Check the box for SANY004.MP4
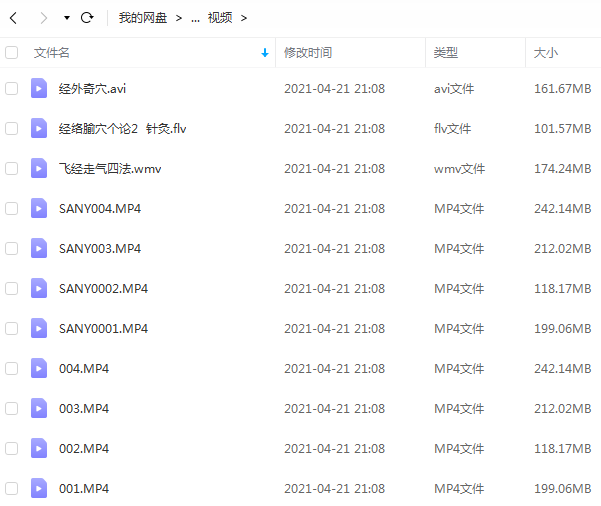The height and width of the screenshot is (506, 601). point(11,209)
